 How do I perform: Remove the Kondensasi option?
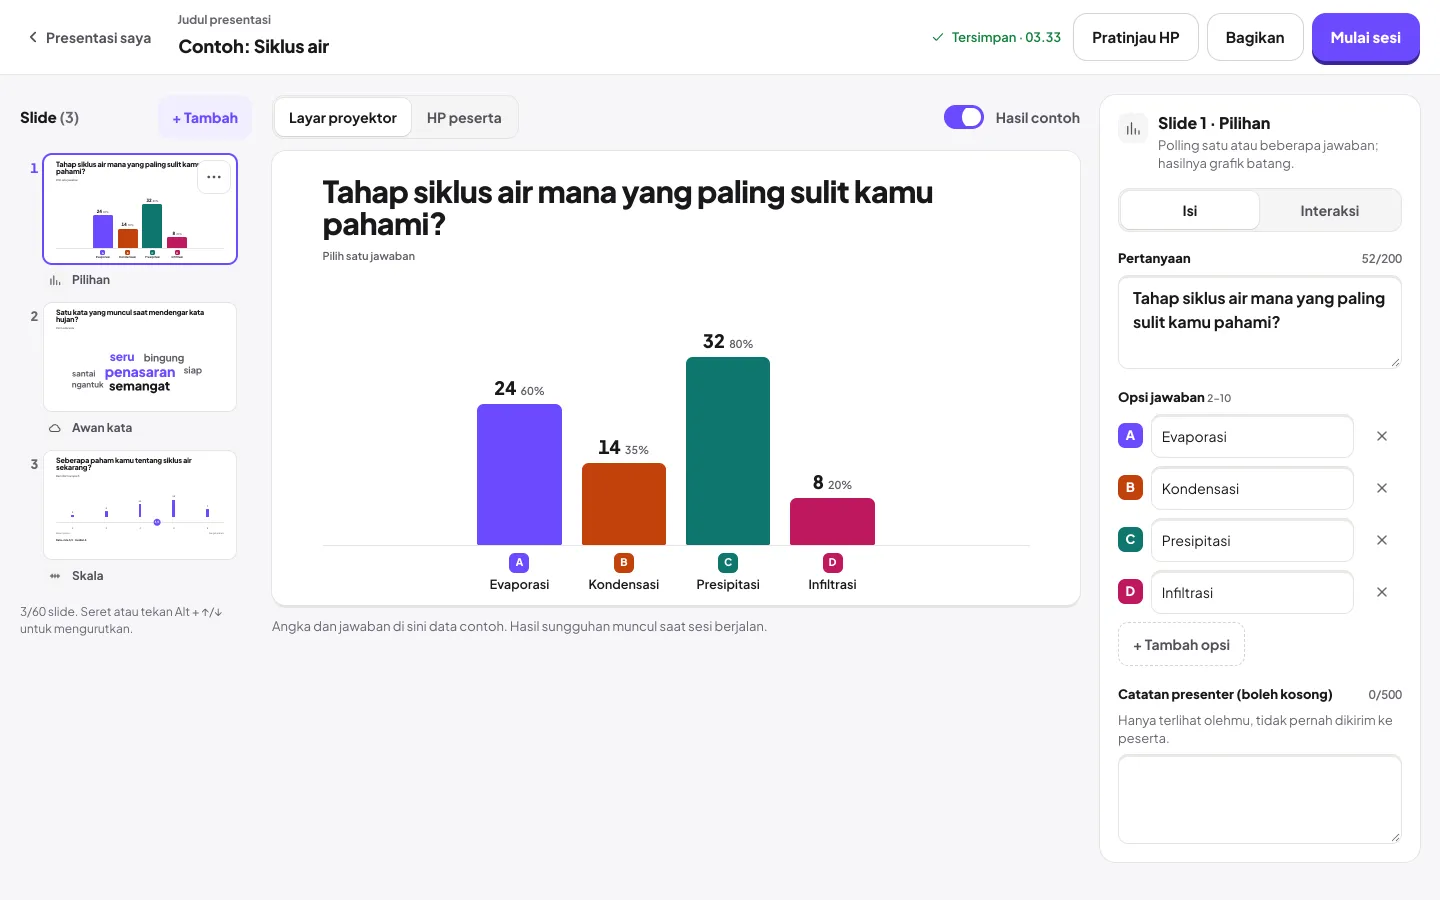(x=1382, y=488)
